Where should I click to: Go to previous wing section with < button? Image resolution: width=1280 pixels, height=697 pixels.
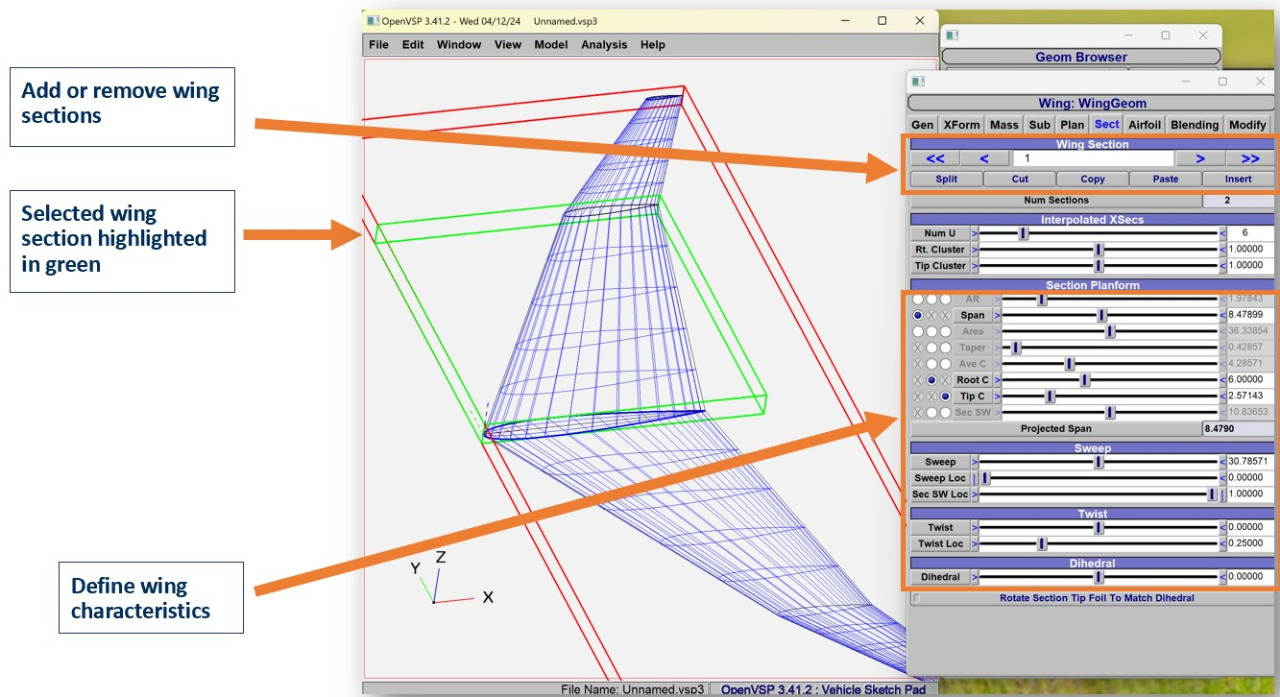(984, 158)
